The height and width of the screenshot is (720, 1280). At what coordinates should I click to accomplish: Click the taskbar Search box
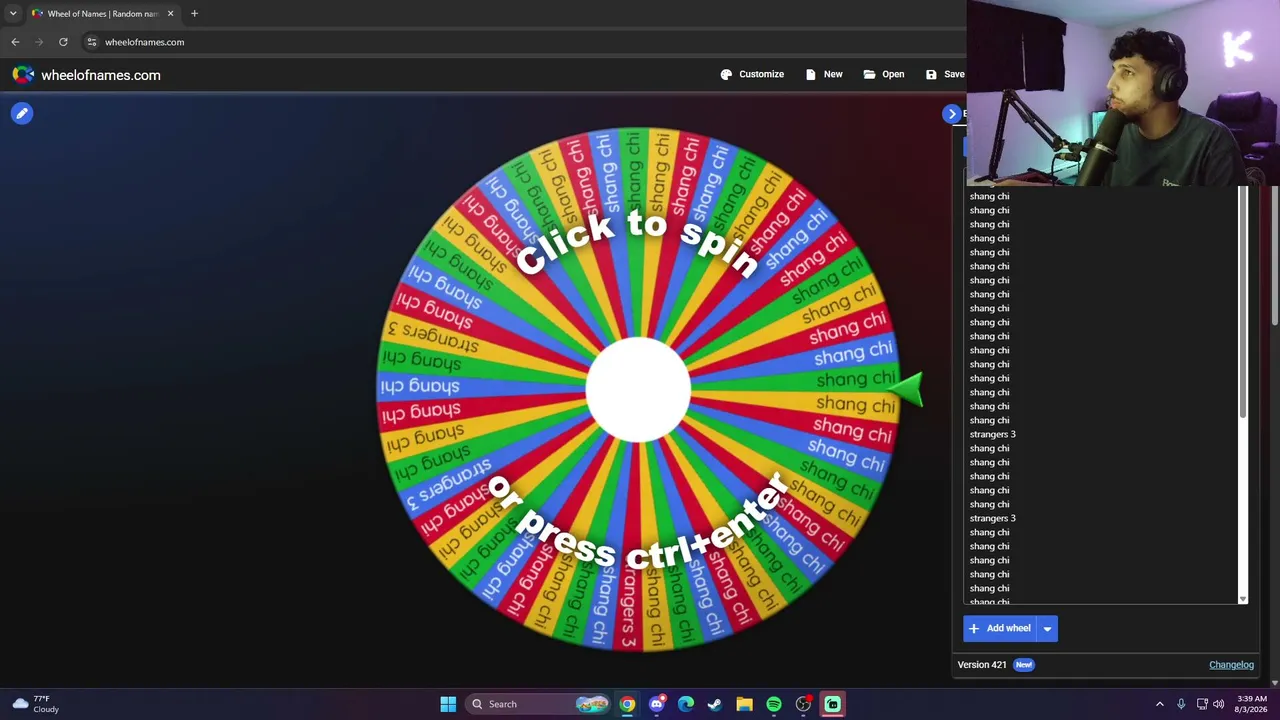[x=539, y=704]
